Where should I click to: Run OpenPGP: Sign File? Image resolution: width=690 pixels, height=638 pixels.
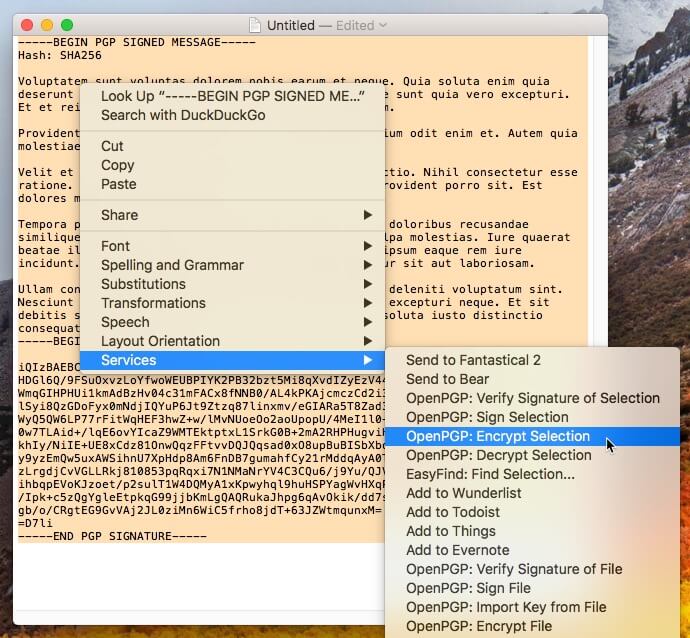[532, 588]
